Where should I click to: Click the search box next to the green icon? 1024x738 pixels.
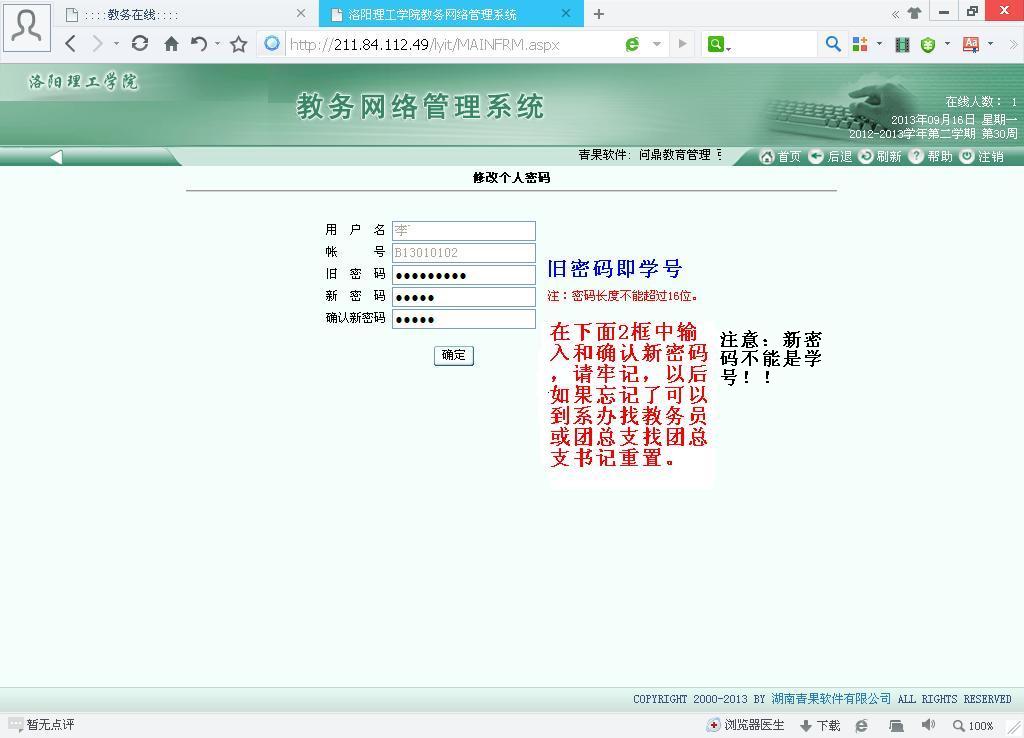point(775,44)
